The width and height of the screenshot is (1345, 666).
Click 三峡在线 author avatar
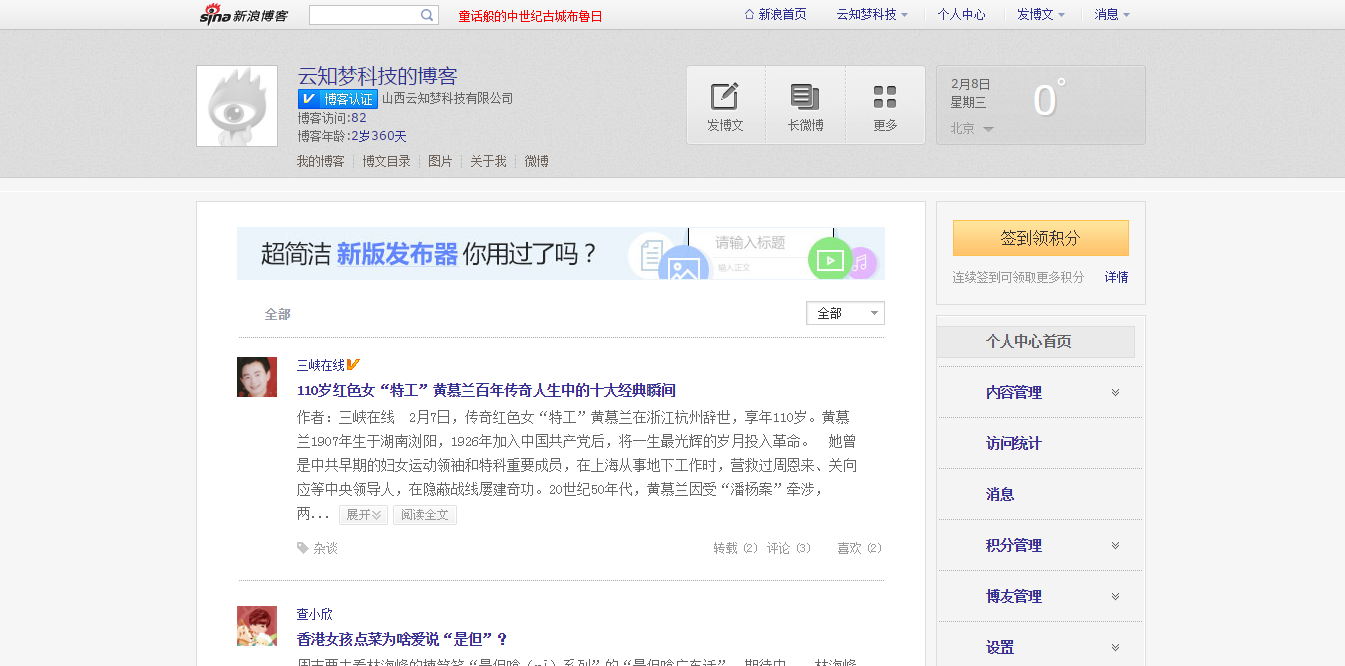tap(257, 377)
